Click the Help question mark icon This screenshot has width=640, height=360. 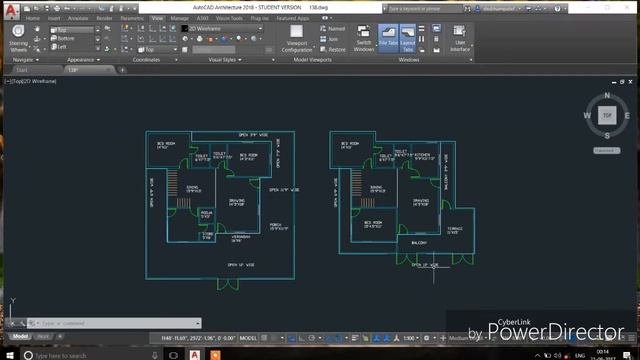click(557, 8)
